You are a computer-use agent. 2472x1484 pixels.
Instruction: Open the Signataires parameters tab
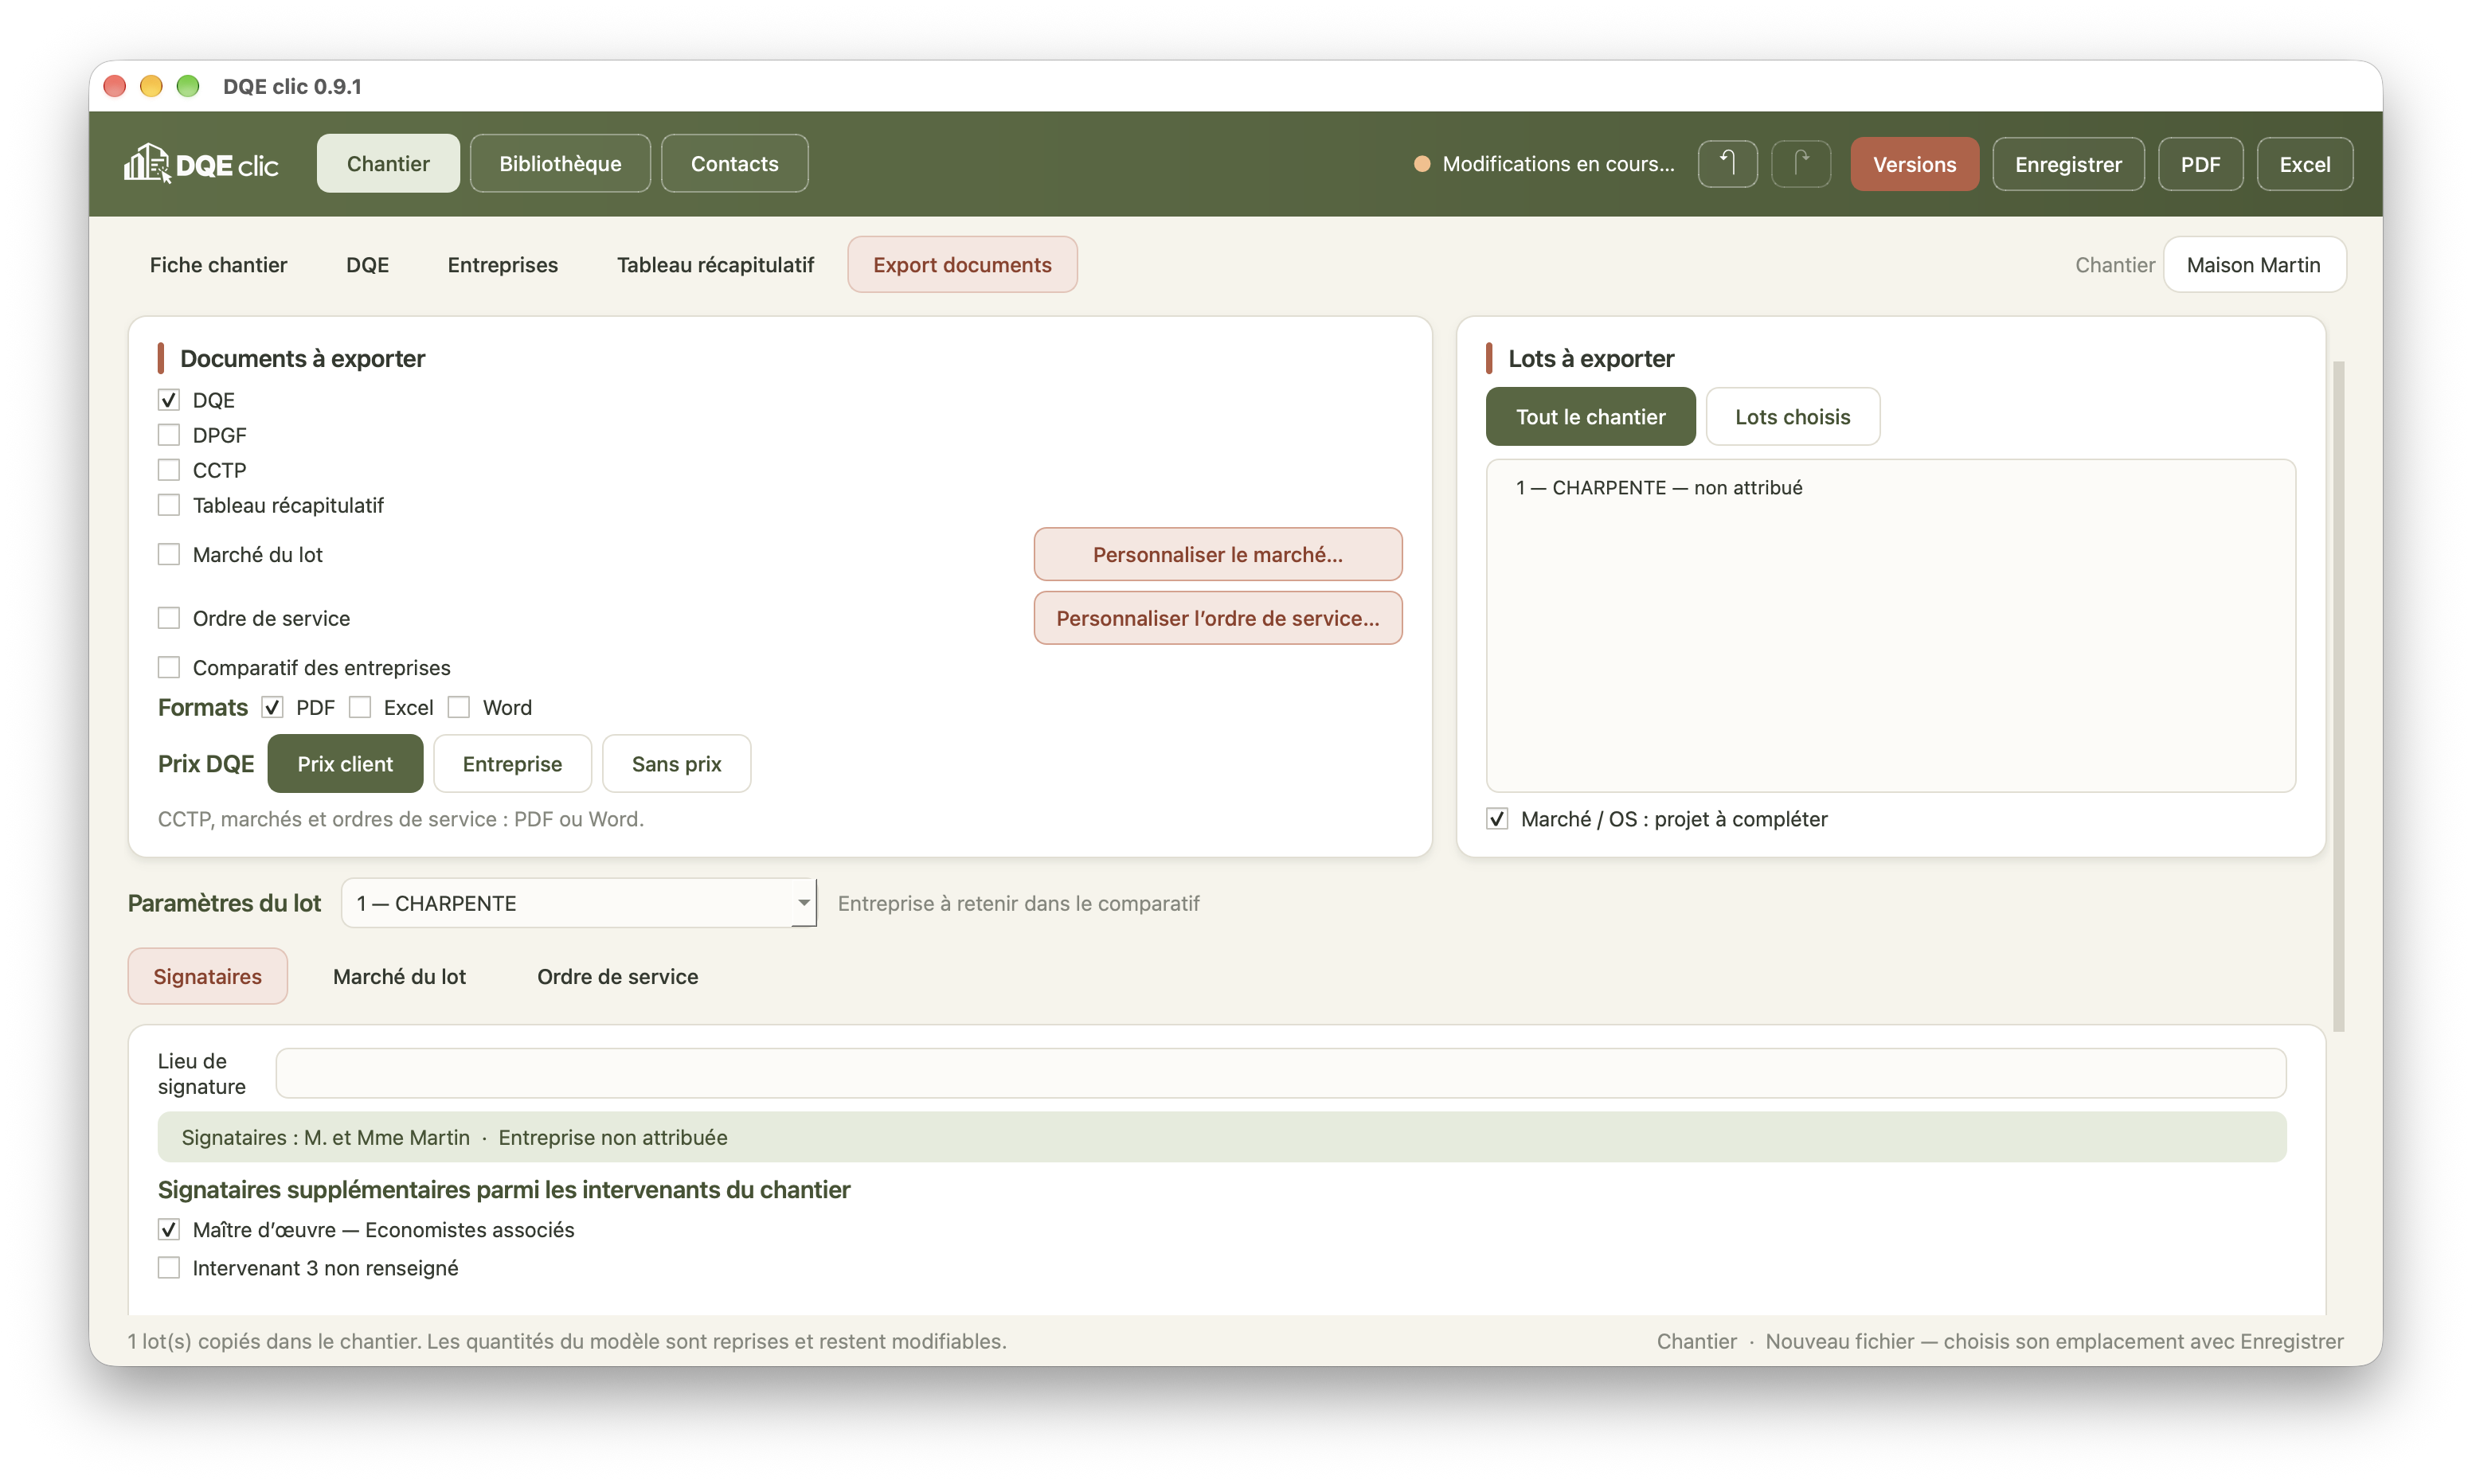pyautogui.click(x=207, y=976)
